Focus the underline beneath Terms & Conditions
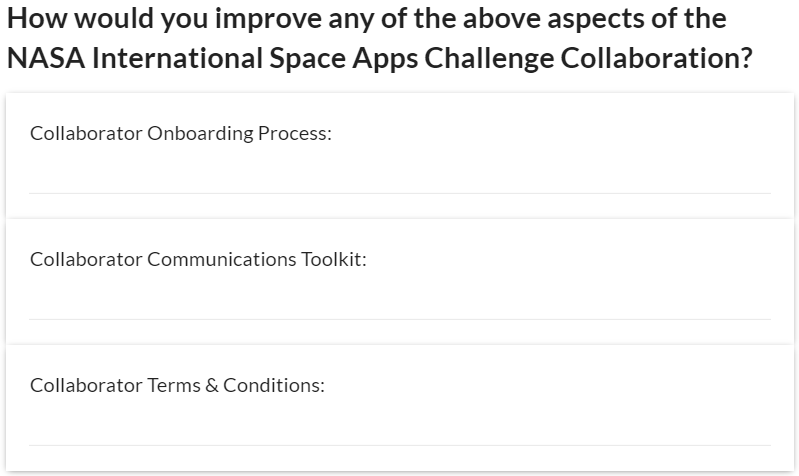The height and width of the screenshot is (476, 799). point(400,443)
